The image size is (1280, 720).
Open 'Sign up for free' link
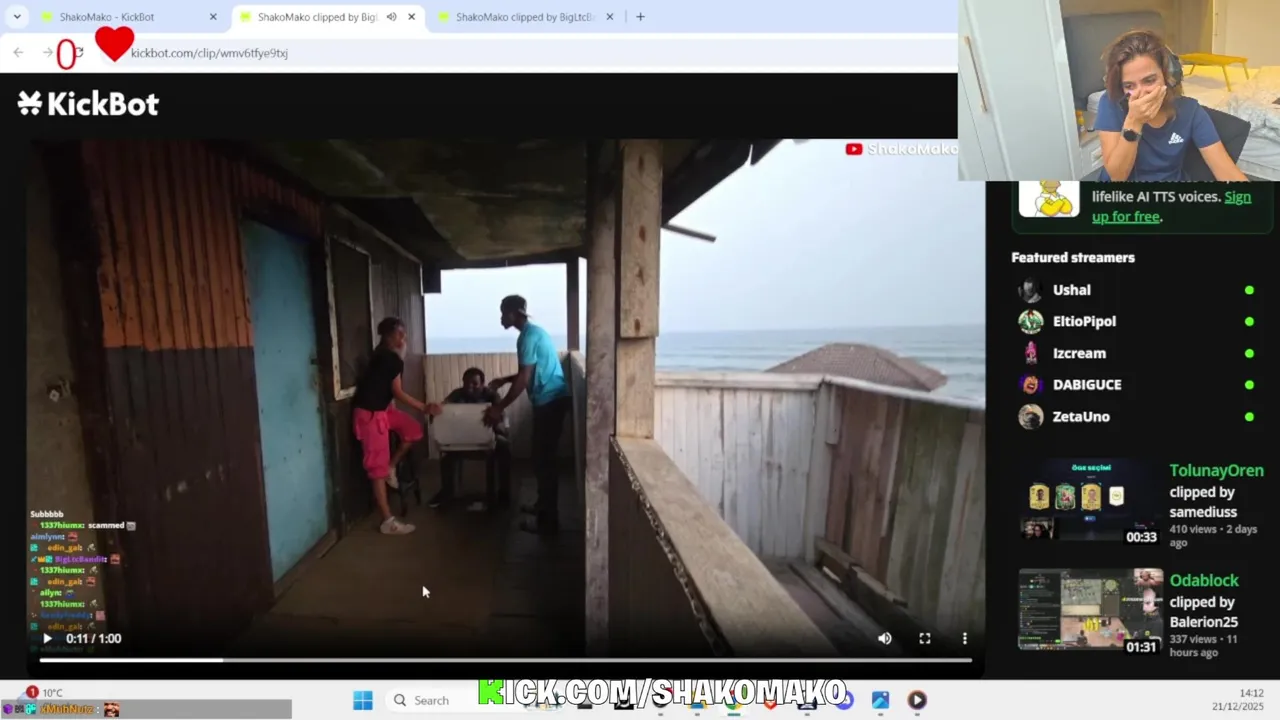1171,207
